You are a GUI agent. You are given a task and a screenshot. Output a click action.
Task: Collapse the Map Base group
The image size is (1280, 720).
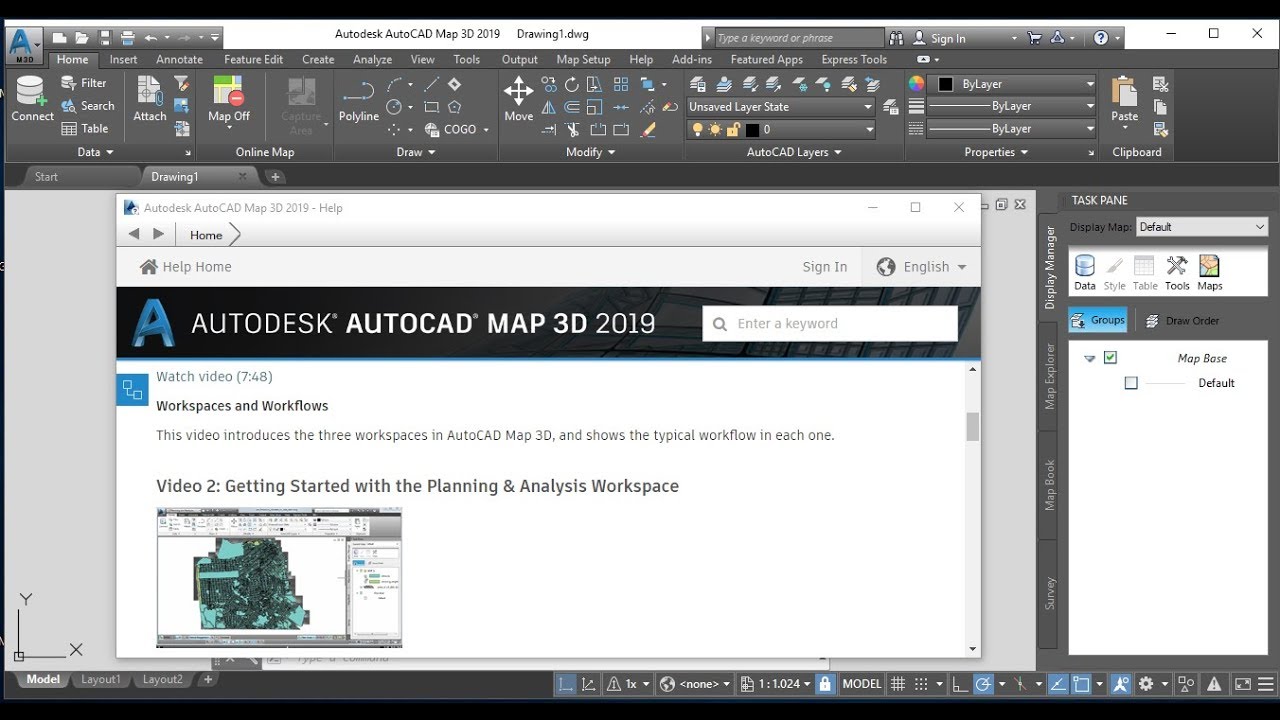pyautogui.click(x=1089, y=358)
